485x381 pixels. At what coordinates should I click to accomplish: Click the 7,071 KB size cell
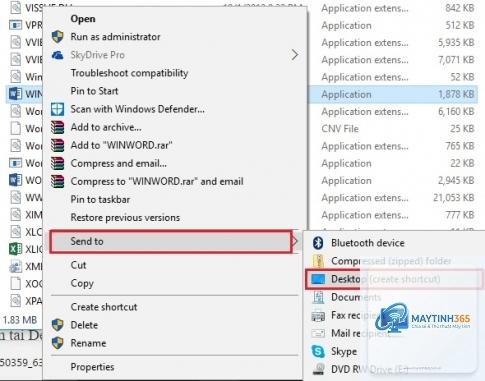(456, 60)
